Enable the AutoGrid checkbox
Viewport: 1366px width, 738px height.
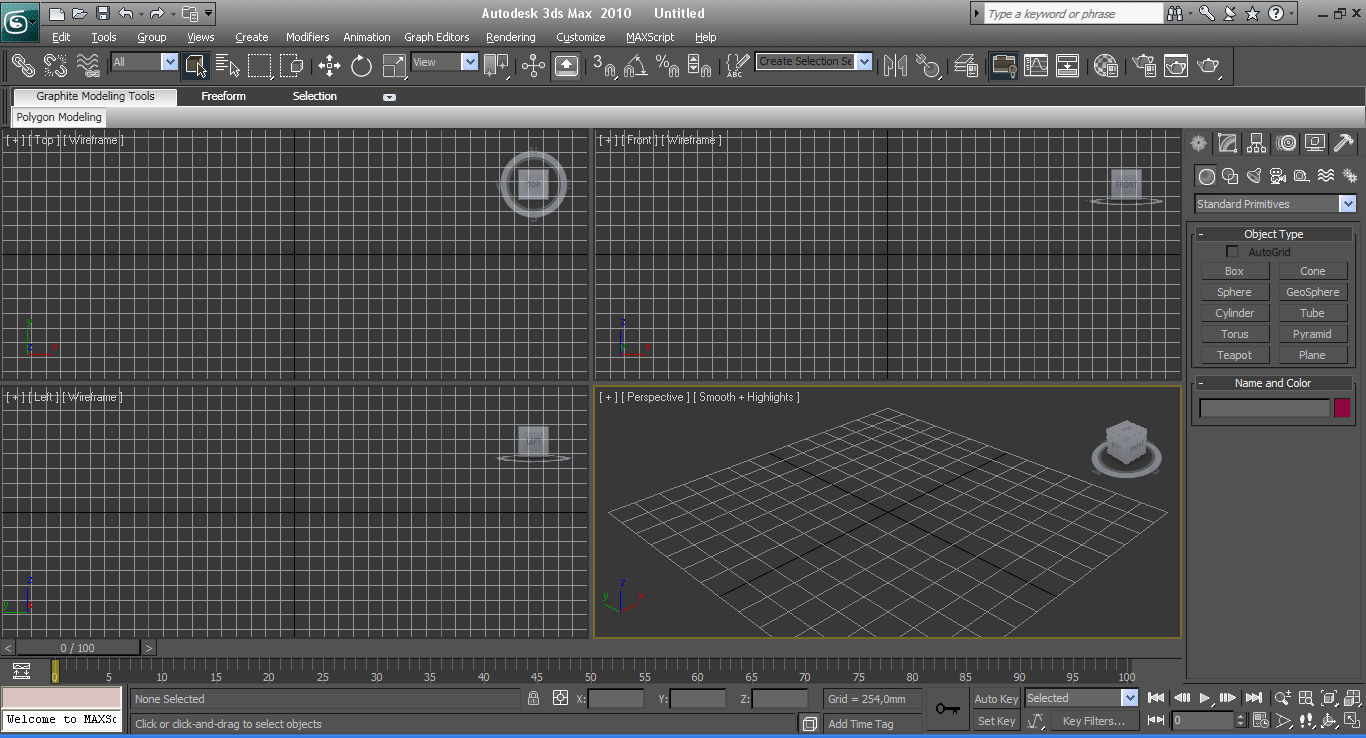coord(1232,252)
